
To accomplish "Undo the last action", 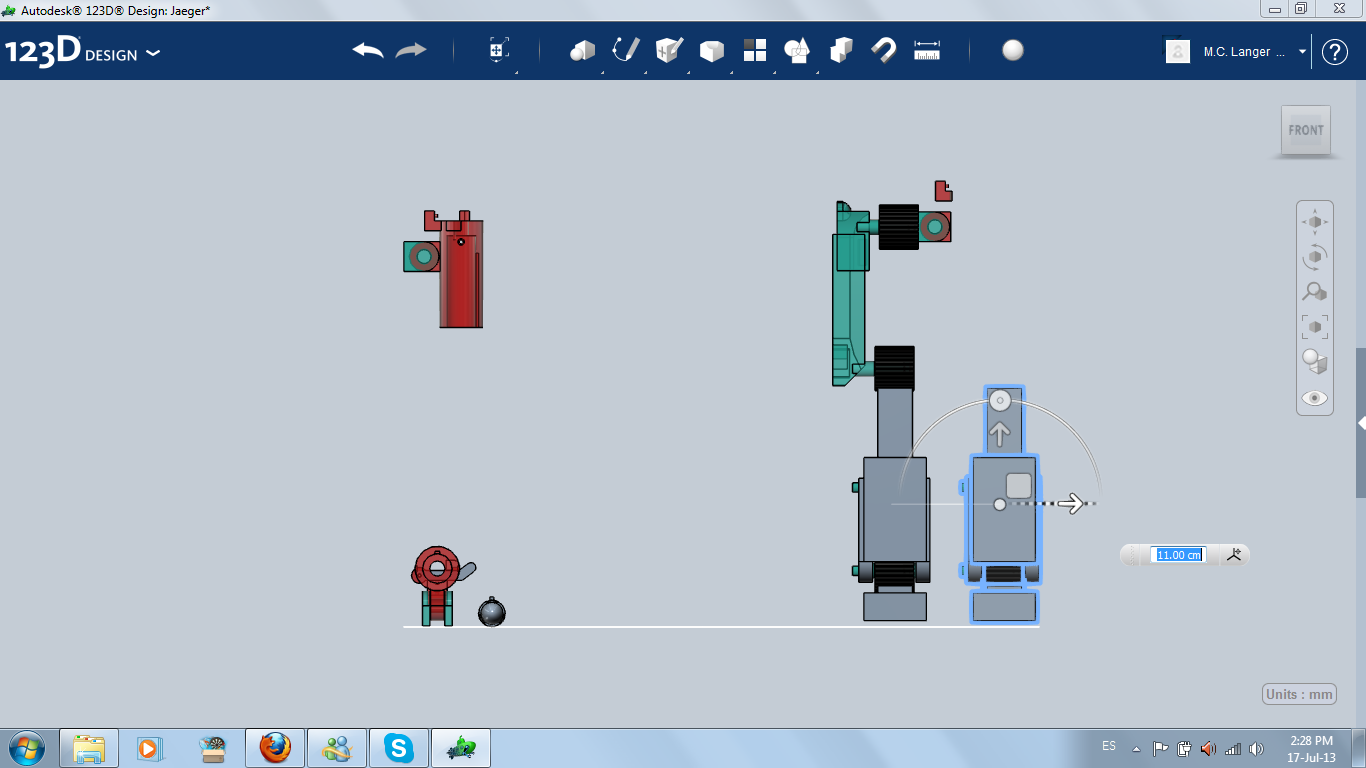I will (x=368, y=51).
